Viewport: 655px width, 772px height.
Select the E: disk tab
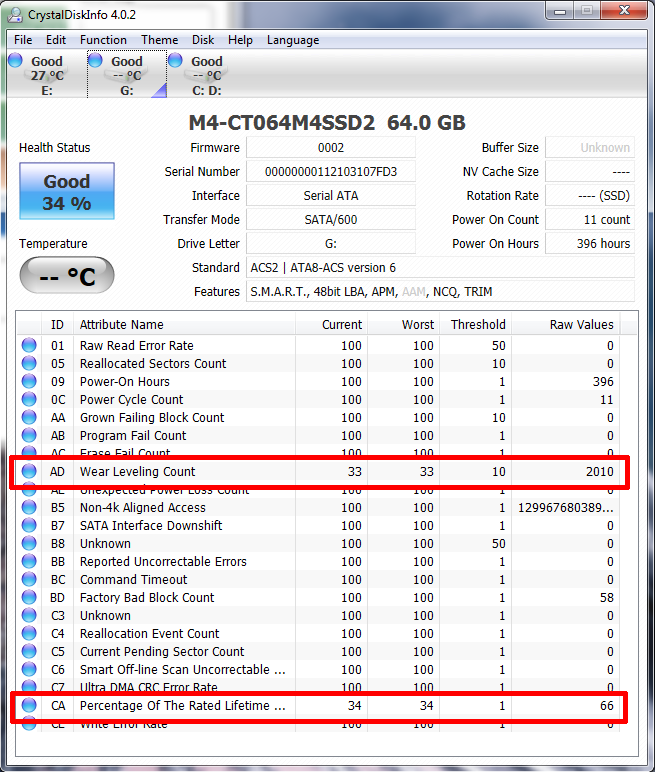pyautogui.click(x=47, y=75)
